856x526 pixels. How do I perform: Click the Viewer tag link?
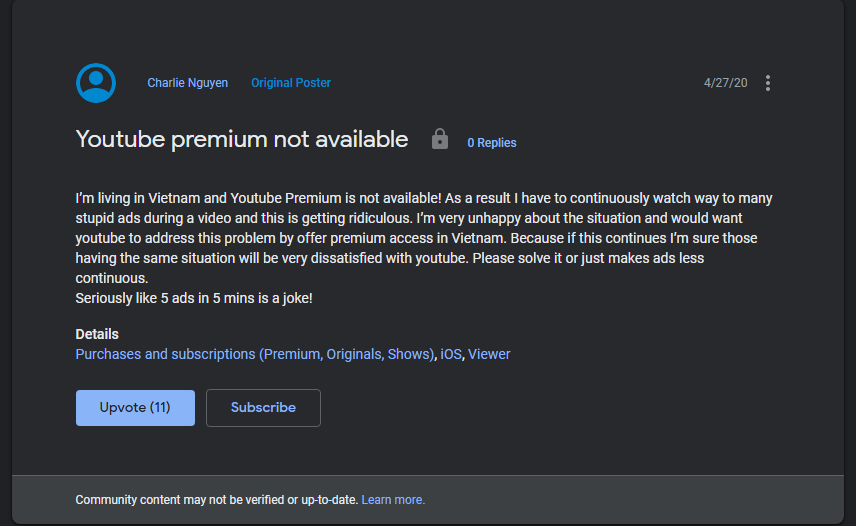coord(489,354)
